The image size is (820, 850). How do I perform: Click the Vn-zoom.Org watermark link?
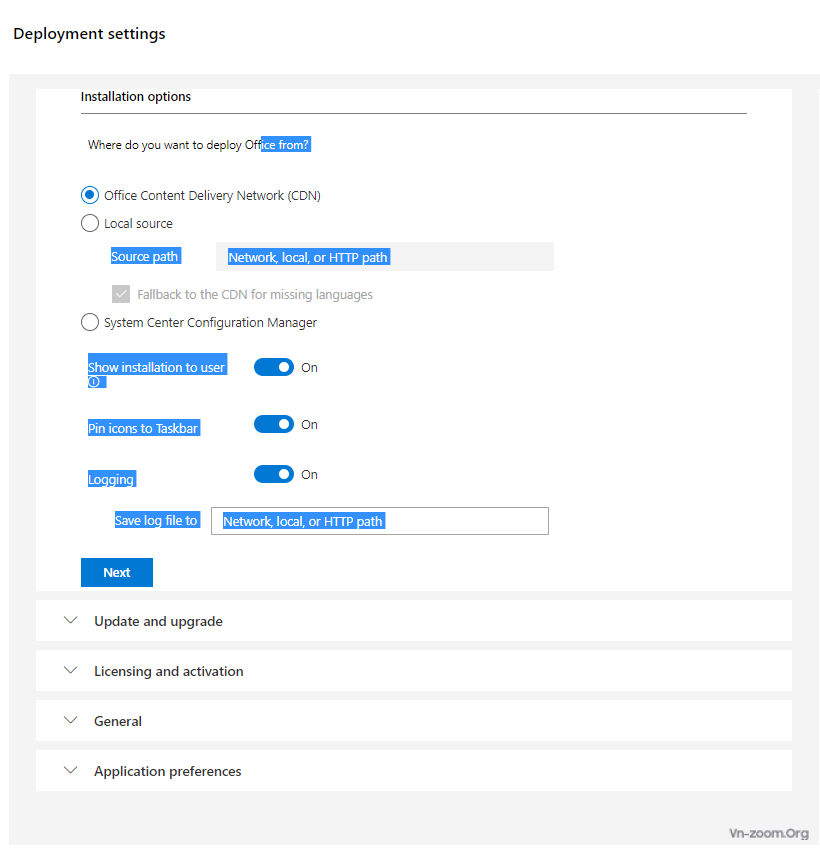click(x=768, y=832)
